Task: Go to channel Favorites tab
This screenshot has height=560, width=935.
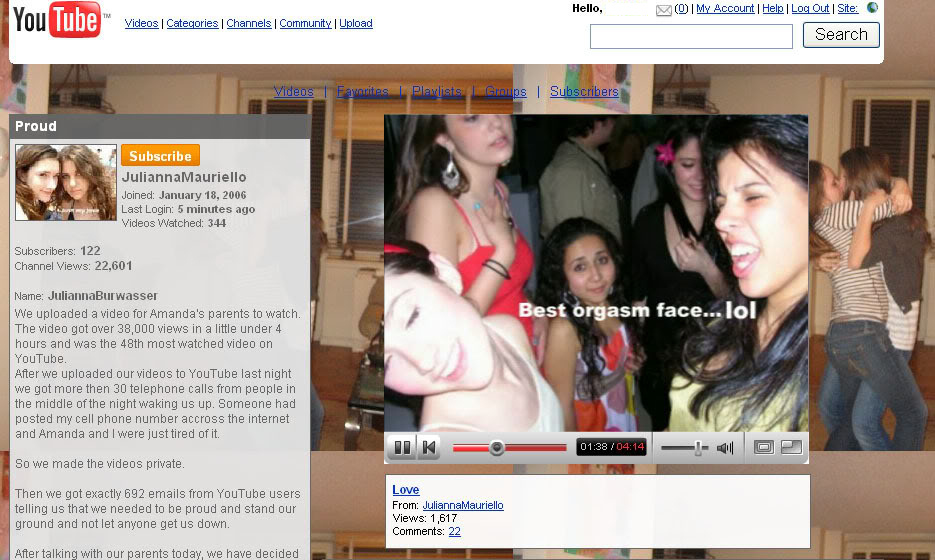Action: tap(362, 91)
